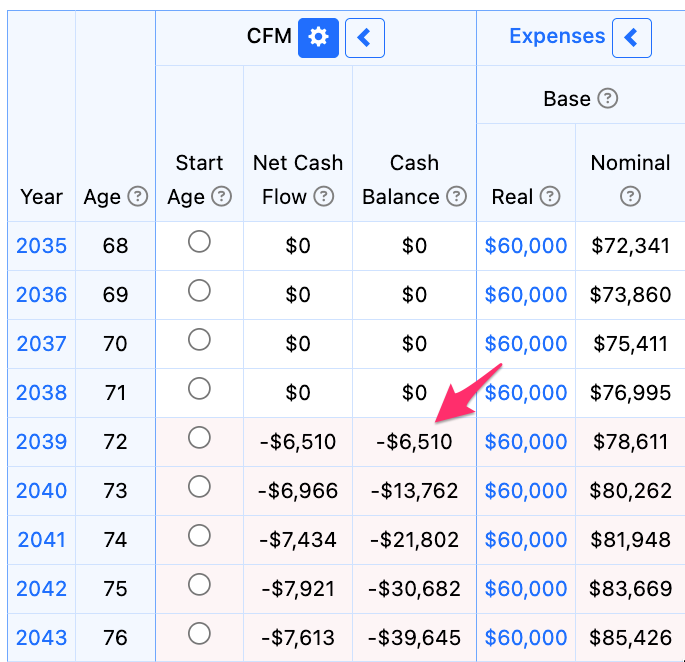Show help for Real column

(x=550, y=196)
